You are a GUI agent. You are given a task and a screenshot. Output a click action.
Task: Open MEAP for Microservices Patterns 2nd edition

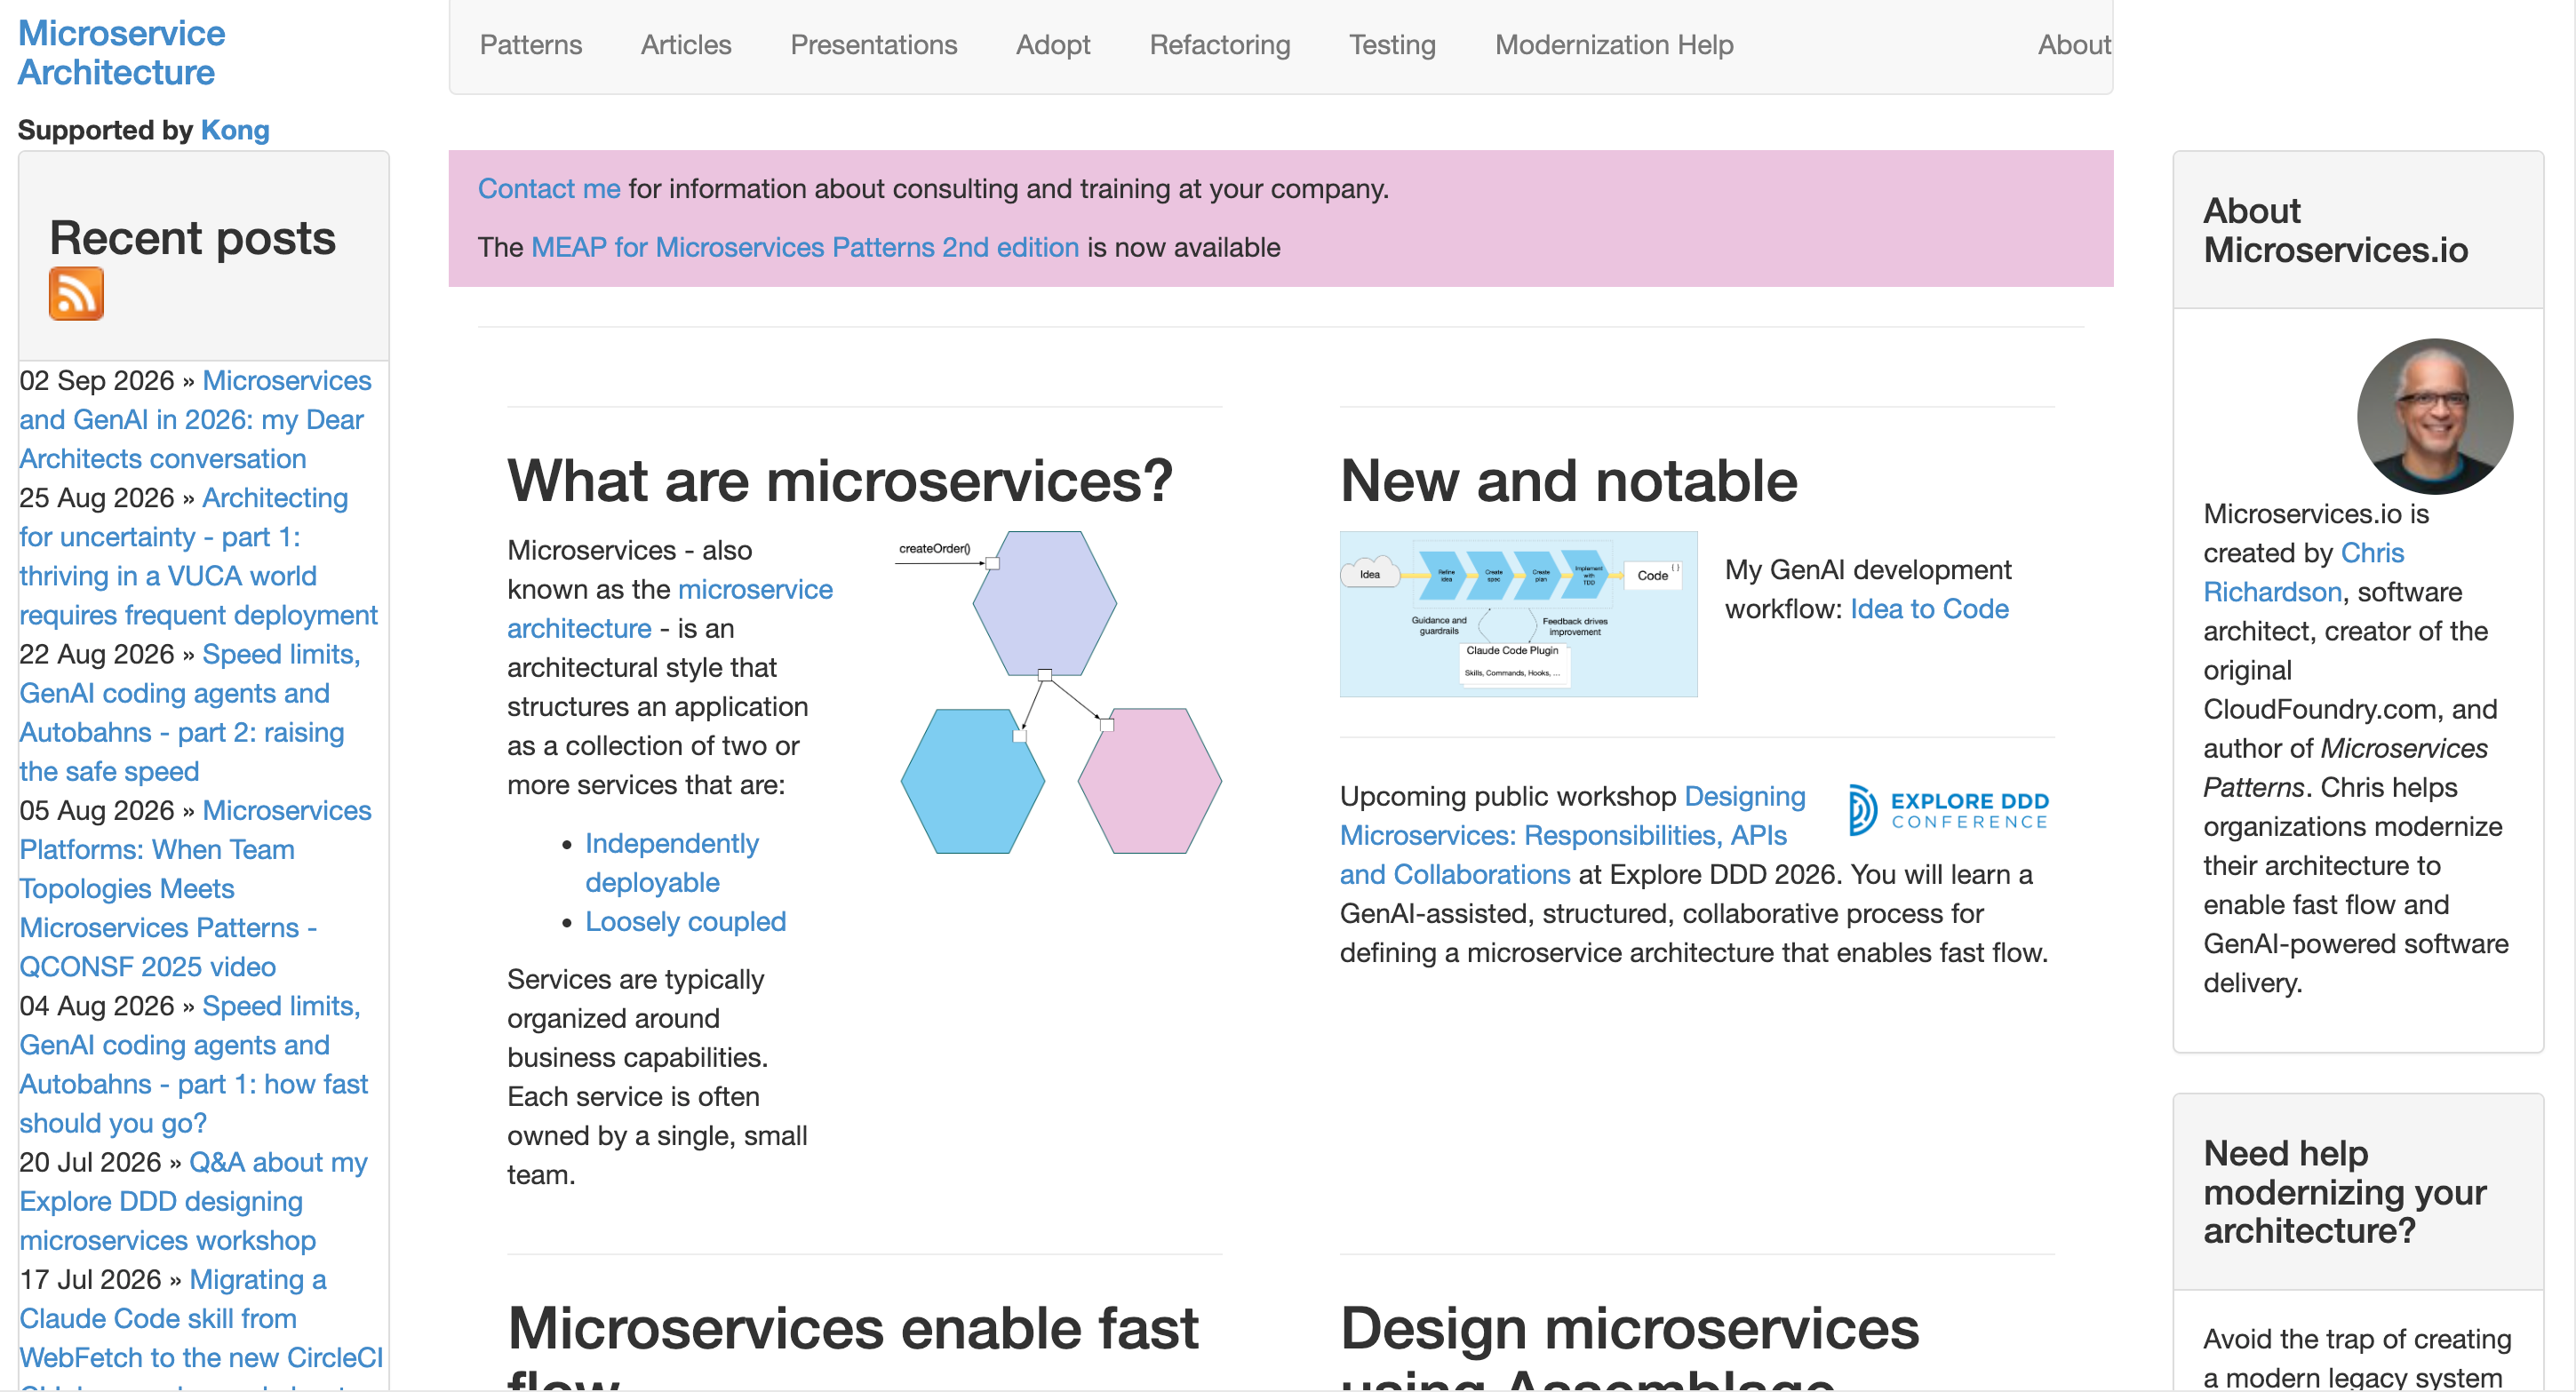click(x=805, y=247)
